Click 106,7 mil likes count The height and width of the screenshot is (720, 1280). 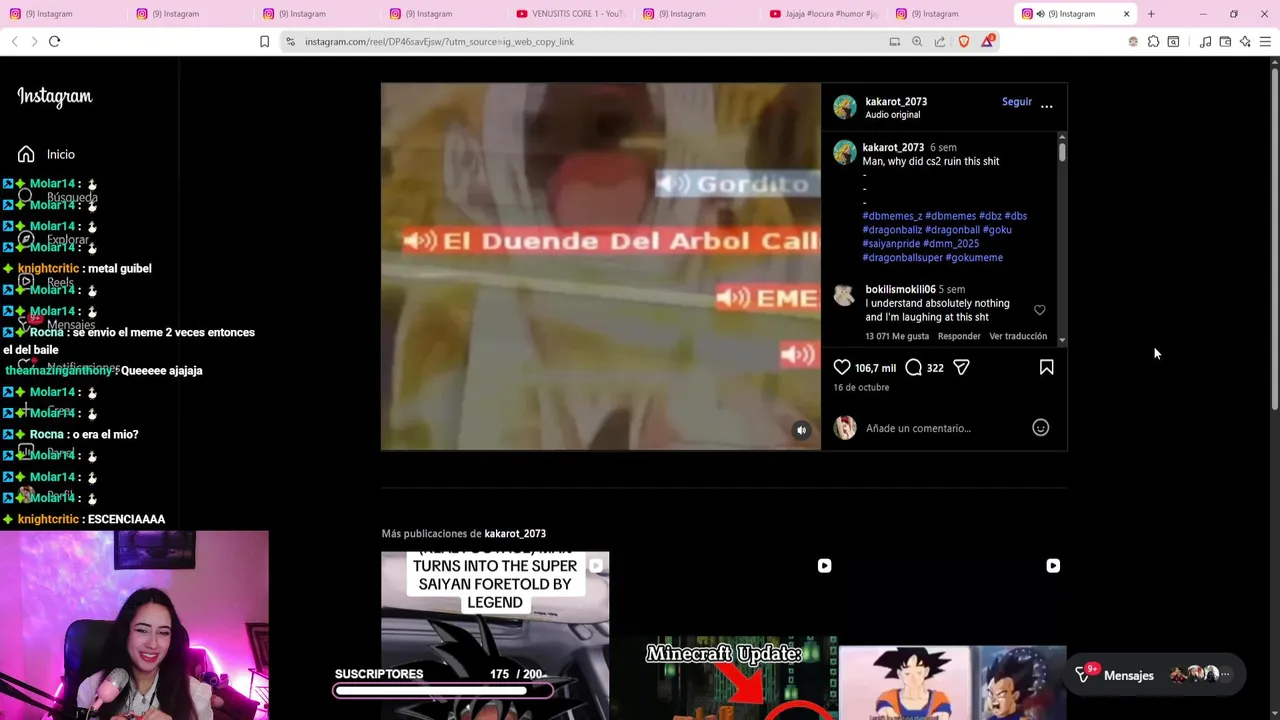point(875,368)
